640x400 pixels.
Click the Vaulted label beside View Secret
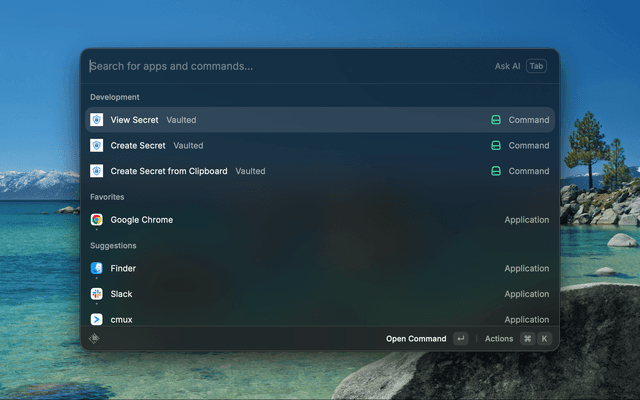[181, 120]
